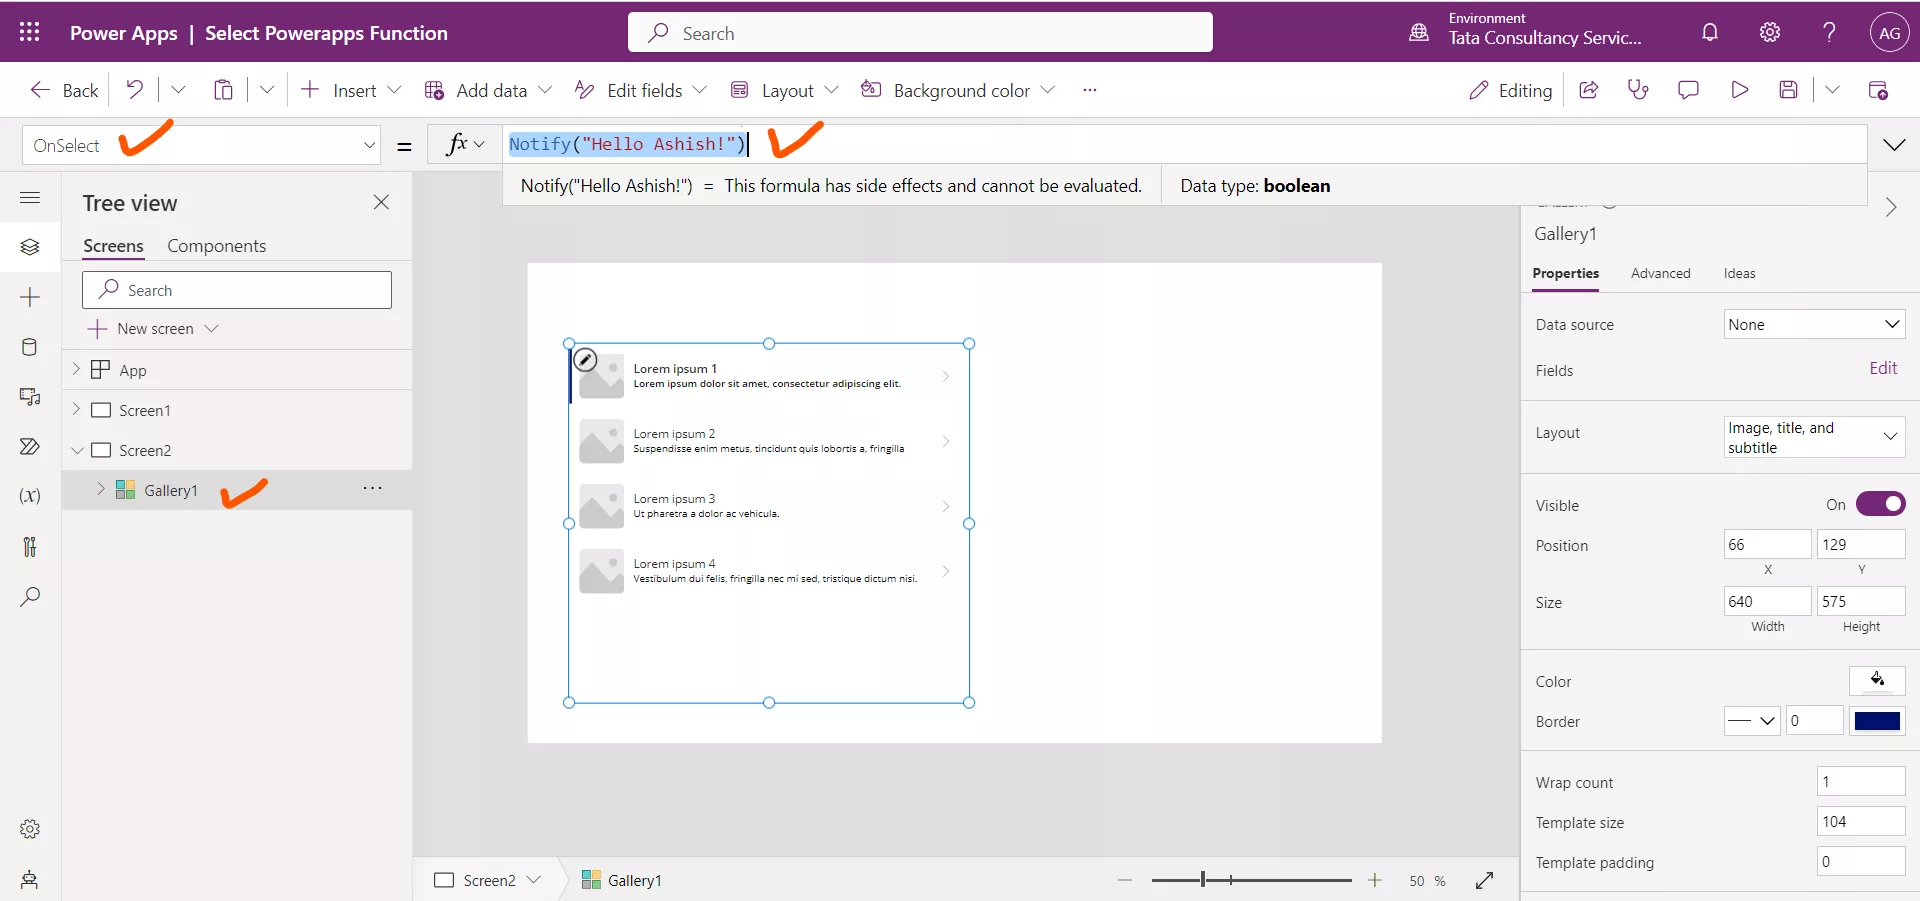
Task: Toggle the hamburger navigation menu
Action: [30, 197]
